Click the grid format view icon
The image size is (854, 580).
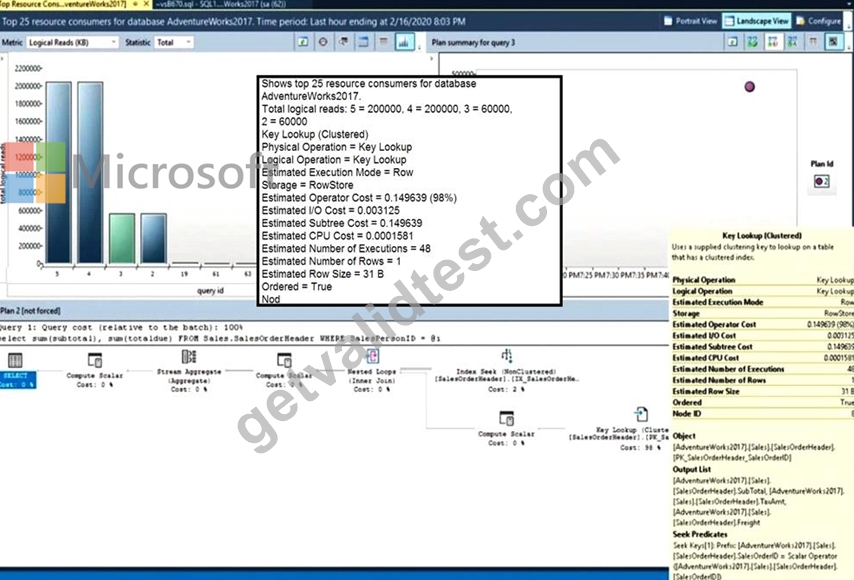(383, 42)
